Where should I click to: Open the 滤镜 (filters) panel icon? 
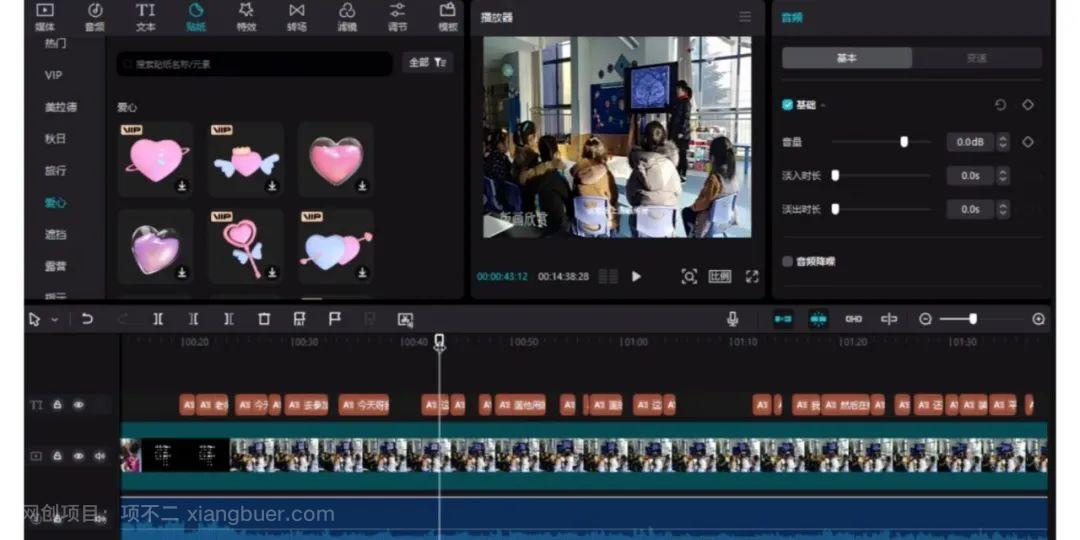click(347, 15)
